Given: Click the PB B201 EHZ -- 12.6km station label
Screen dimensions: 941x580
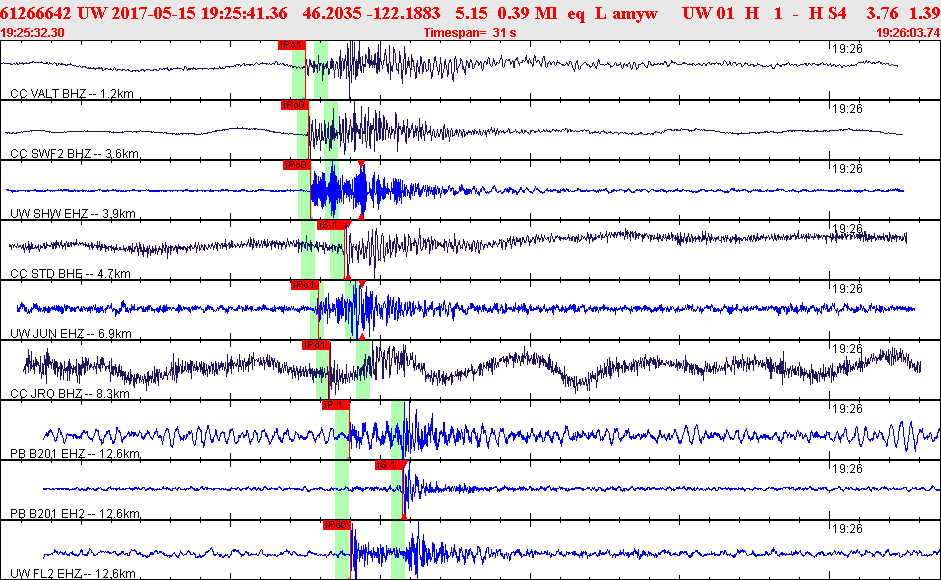Looking at the screenshot, I should click(75, 454).
